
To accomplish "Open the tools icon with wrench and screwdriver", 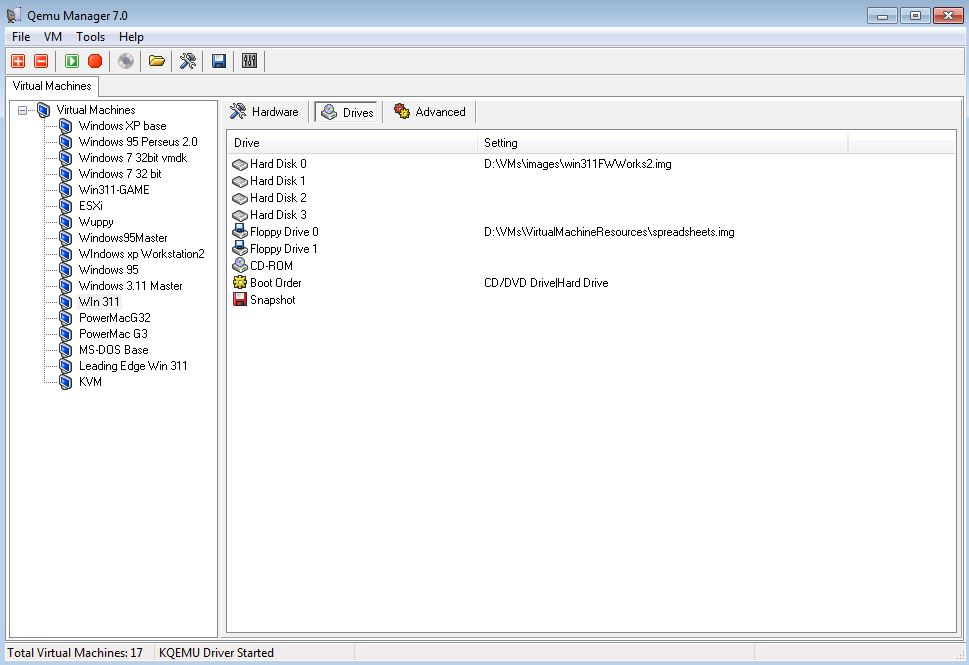I will [x=186, y=61].
